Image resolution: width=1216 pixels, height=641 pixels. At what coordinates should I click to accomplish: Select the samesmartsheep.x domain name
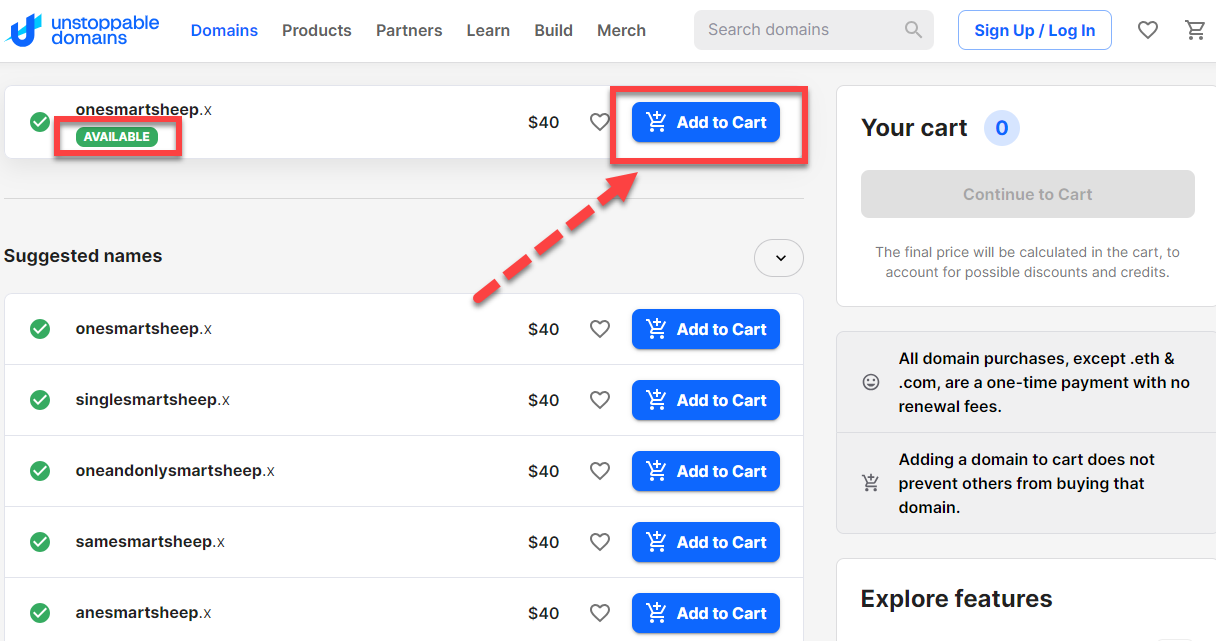pyautogui.click(x=150, y=542)
